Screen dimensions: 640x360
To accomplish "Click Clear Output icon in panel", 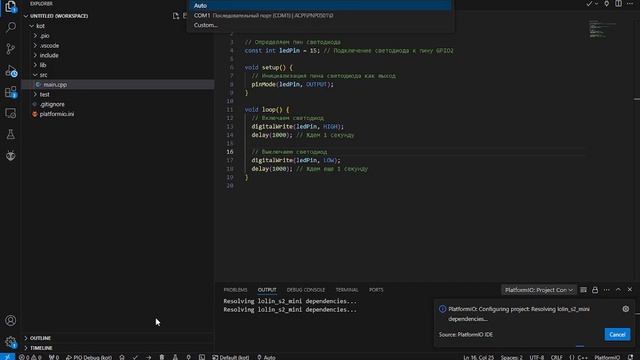I will 583,290.
